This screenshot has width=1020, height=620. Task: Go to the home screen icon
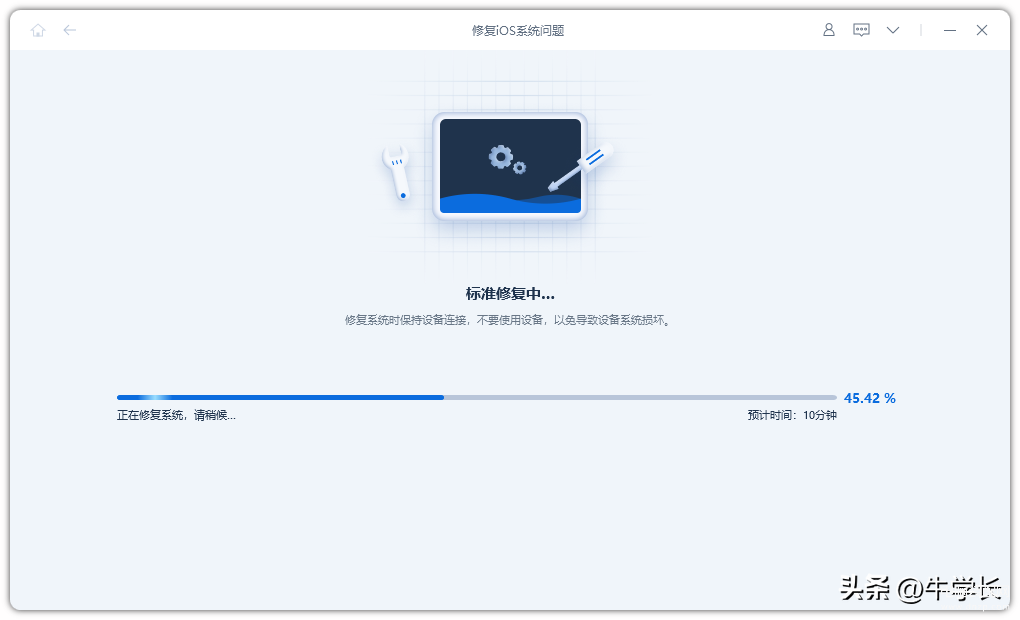point(38,30)
